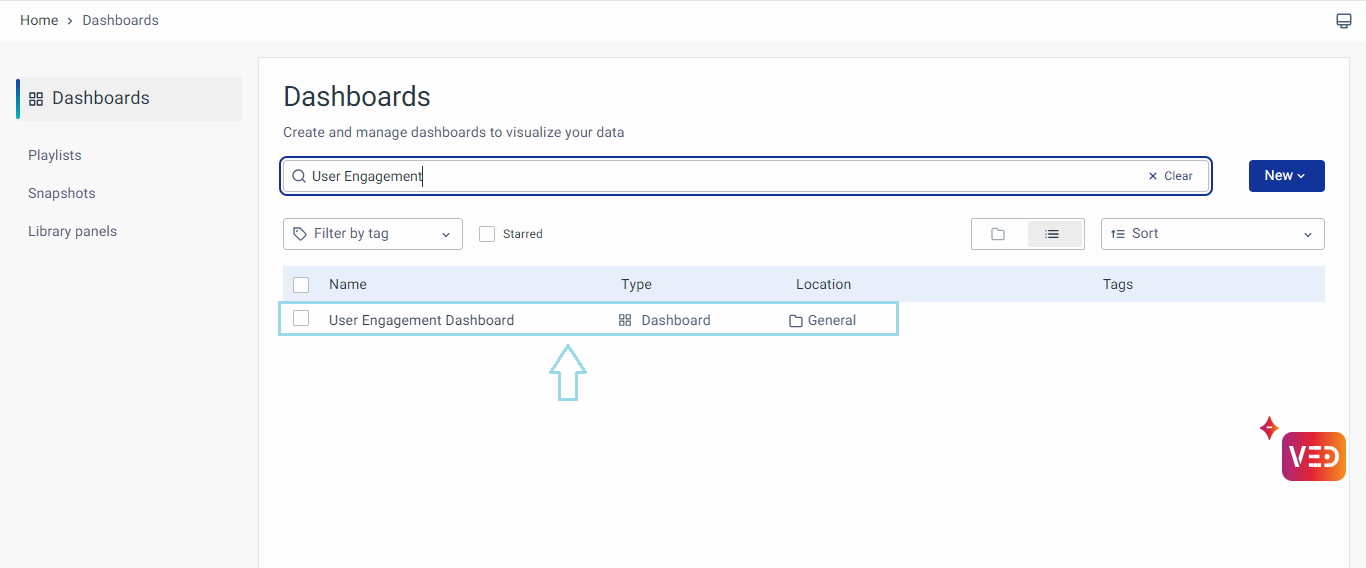Expand the Sort dropdown
1366x568 pixels.
point(1212,234)
